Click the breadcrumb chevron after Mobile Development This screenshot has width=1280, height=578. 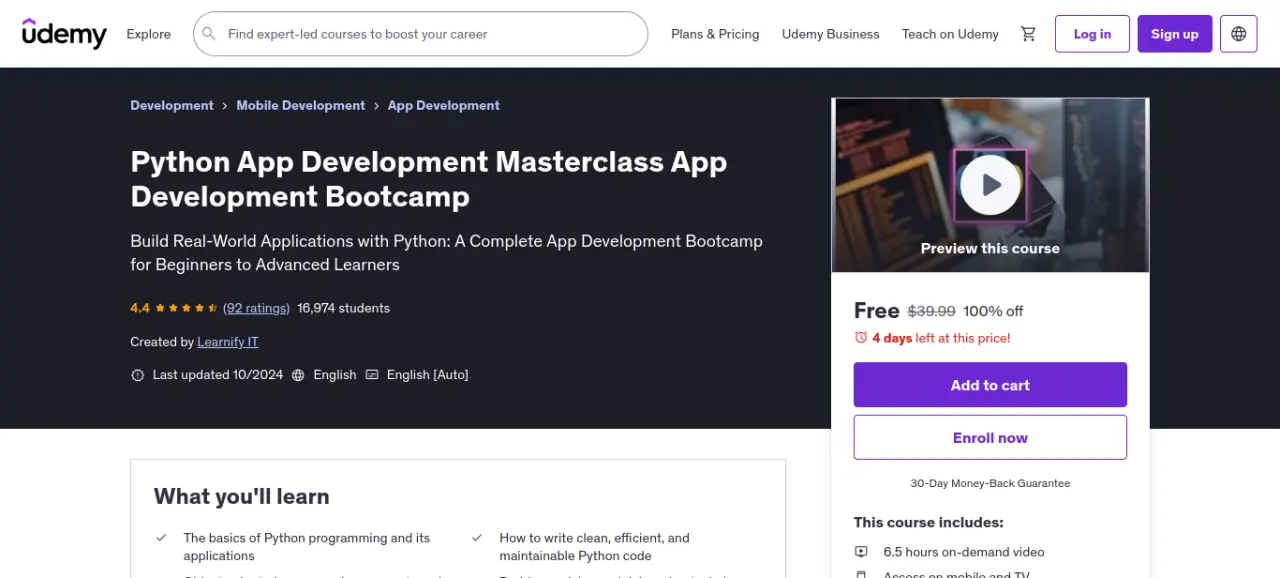point(377,105)
